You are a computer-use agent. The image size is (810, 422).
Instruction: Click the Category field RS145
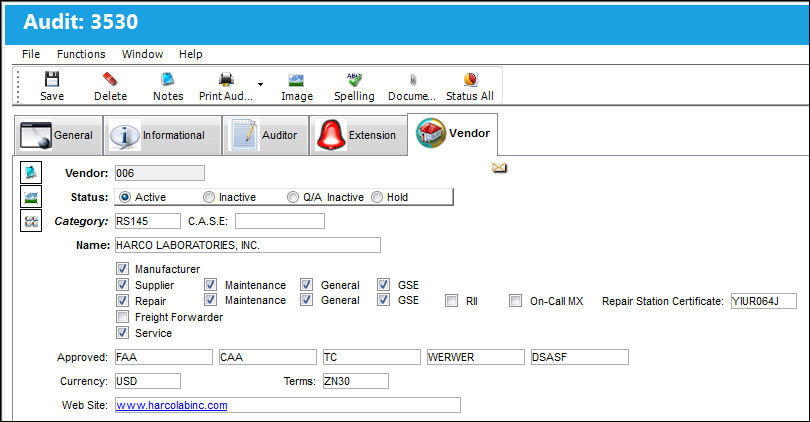pyautogui.click(x=148, y=221)
